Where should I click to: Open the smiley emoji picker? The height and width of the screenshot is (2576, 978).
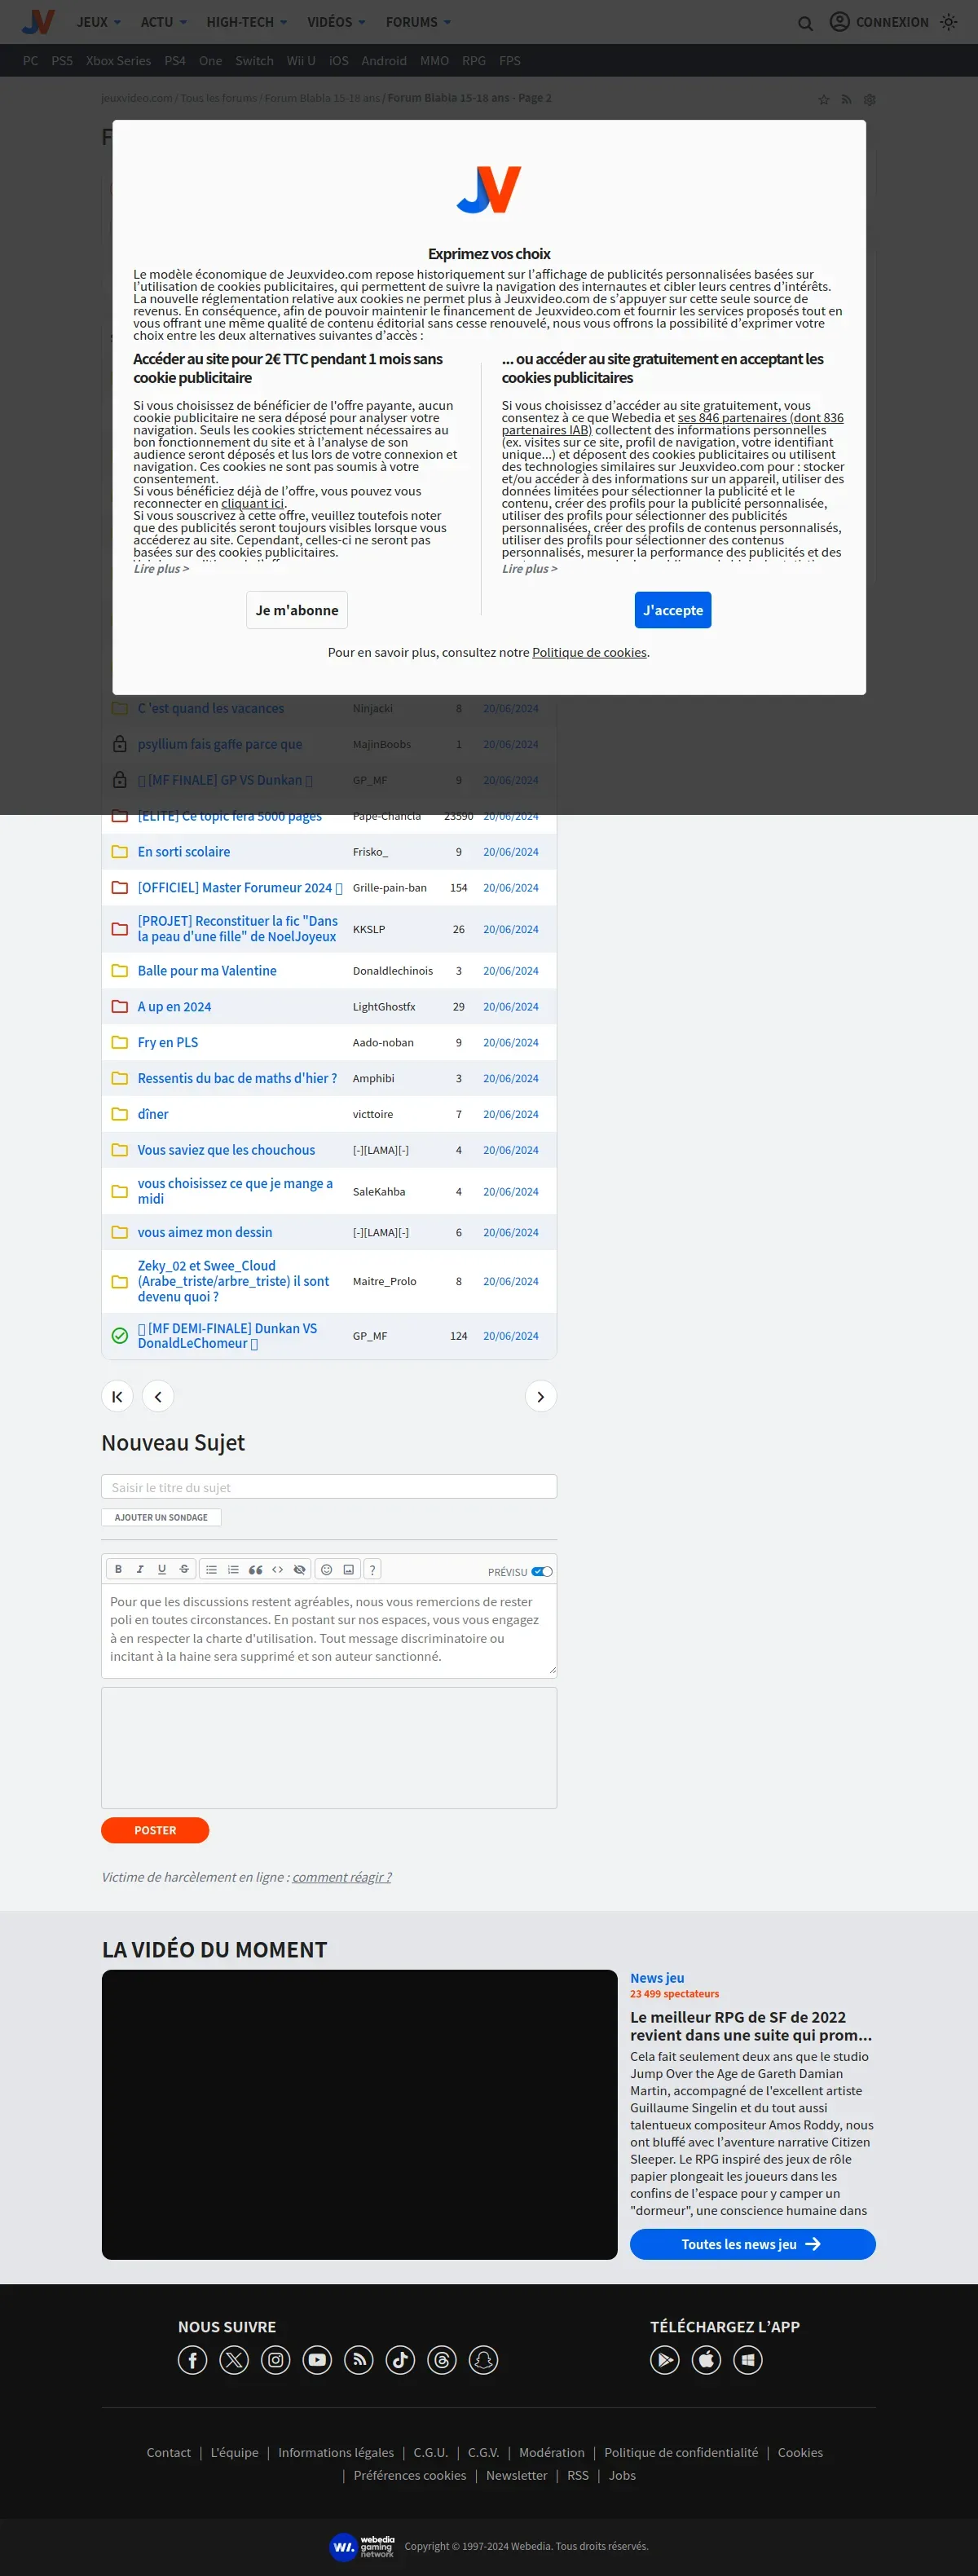pos(326,1569)
